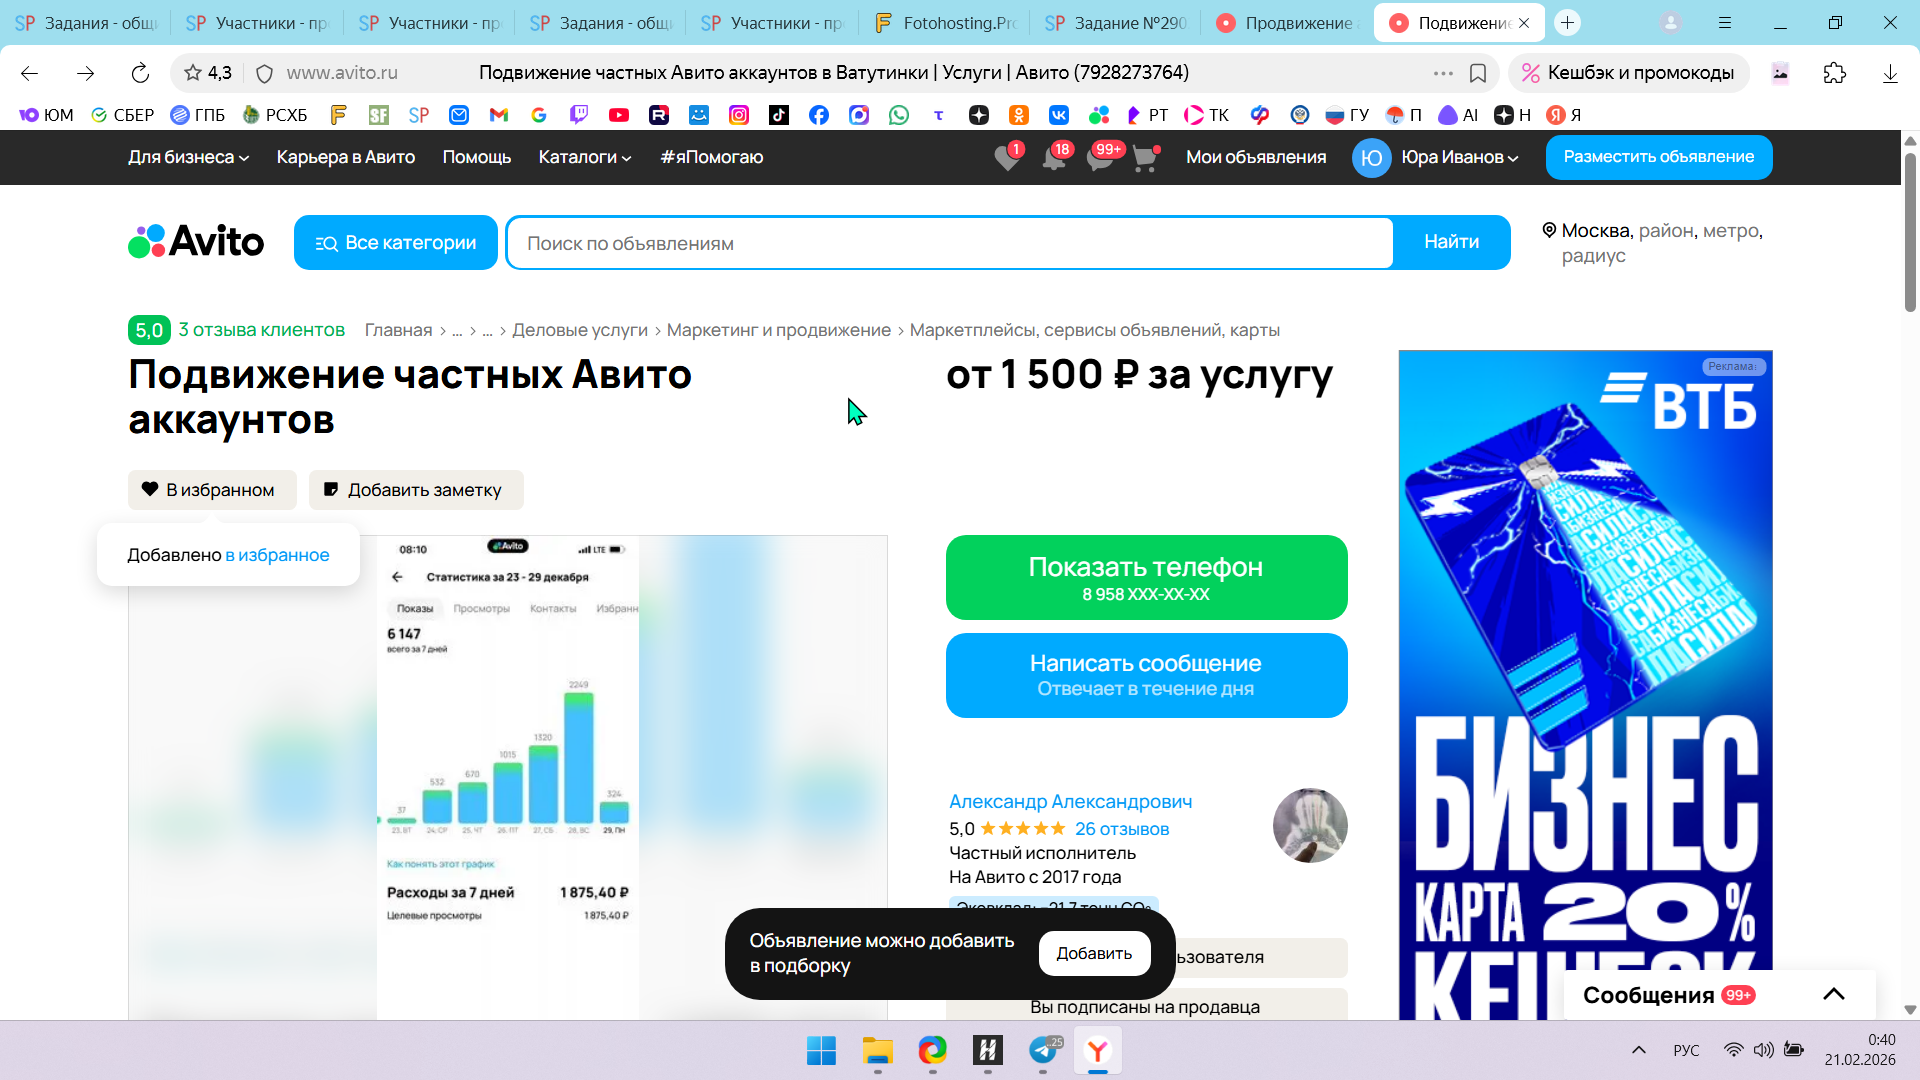Image resolution: width=1920 pixels, height=1080 pixels.
Task: Reload the page with refresh icon
Action: [140, 73]
